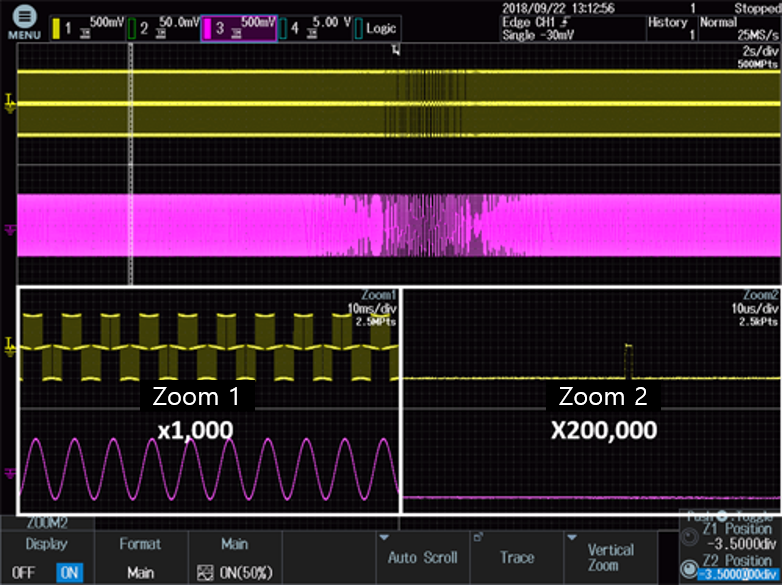This screenshot has width=782, height=585.
Task: Open the Logic channel button
Action: coord(377,28)
